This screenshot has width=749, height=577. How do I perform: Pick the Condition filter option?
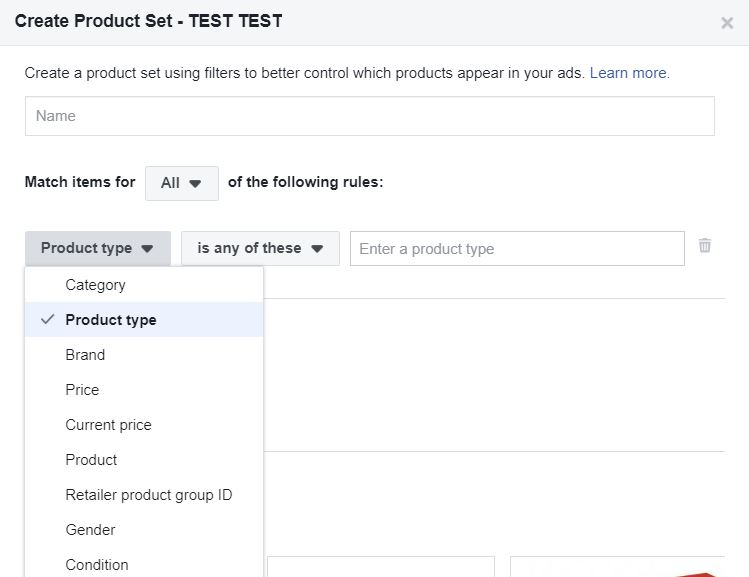(96, 564)
